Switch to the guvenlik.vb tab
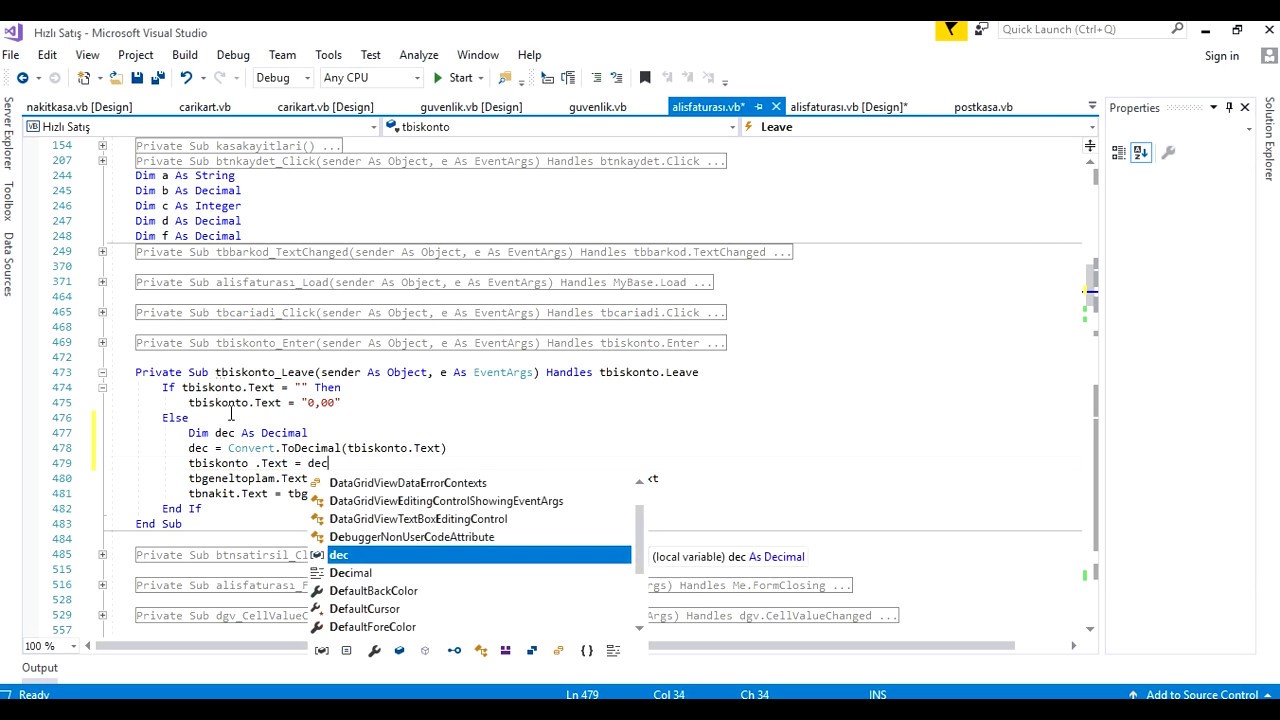Screen dimensions: 1280x720 (598, 107)
